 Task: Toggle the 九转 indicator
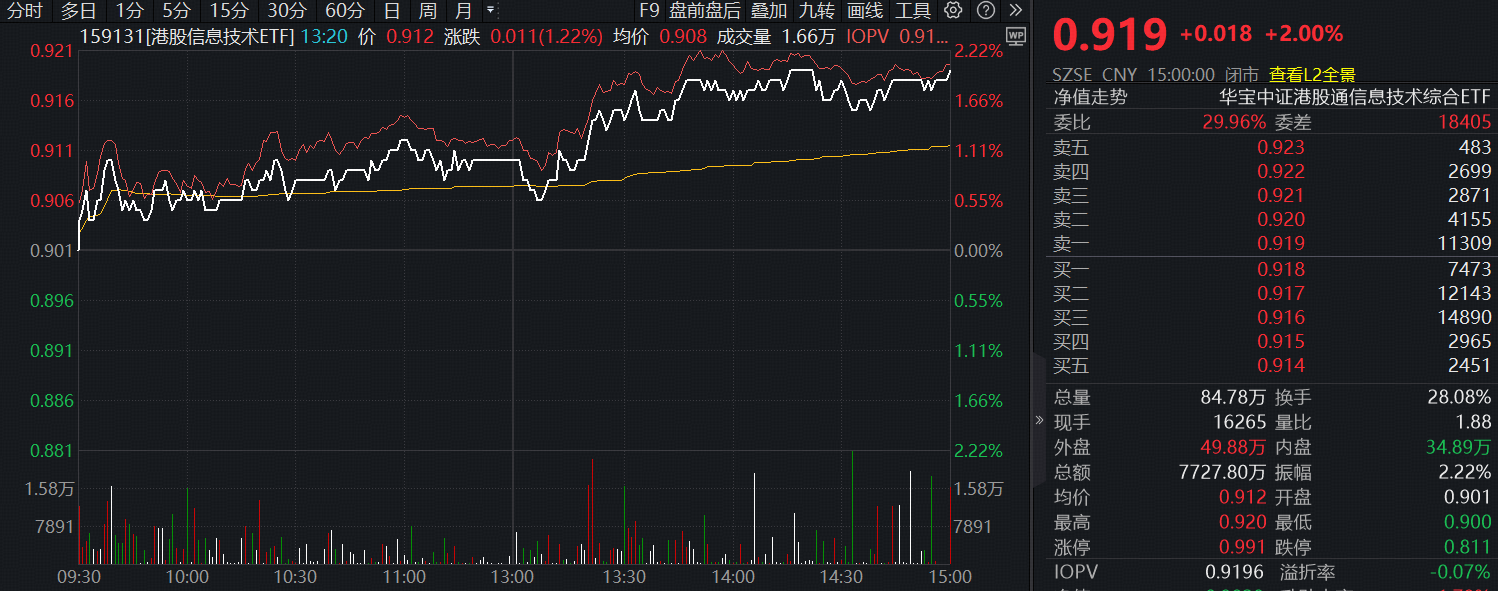coord(816,11)
